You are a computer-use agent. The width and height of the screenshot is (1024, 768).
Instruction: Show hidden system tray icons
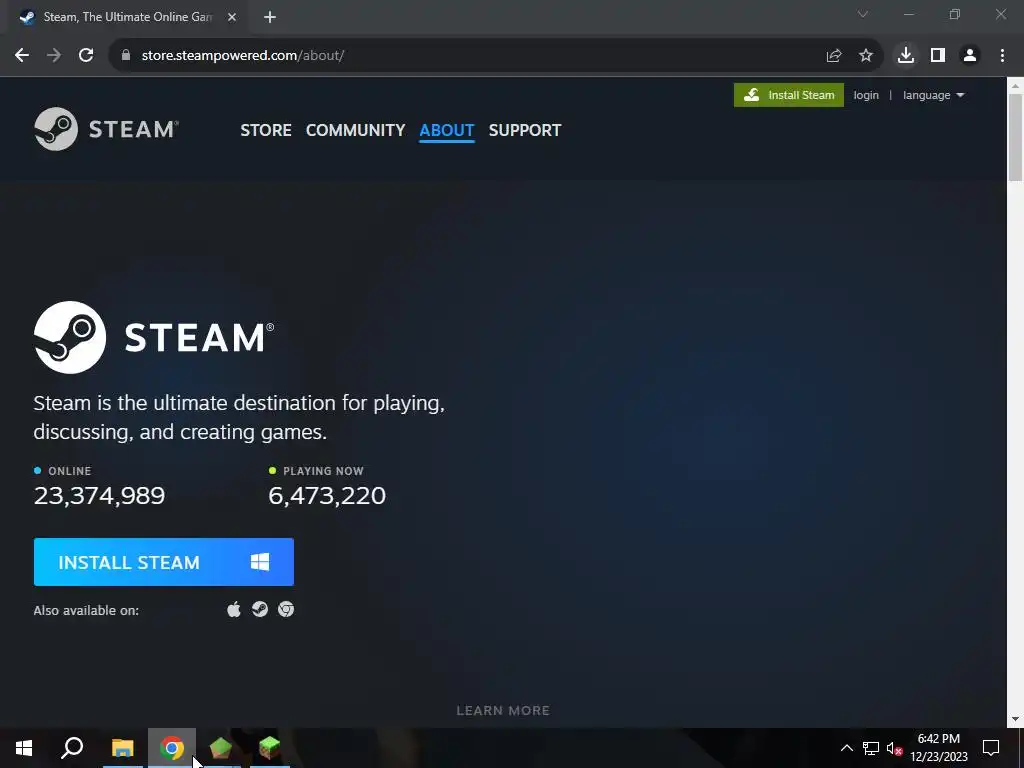[x=846, y=748]
